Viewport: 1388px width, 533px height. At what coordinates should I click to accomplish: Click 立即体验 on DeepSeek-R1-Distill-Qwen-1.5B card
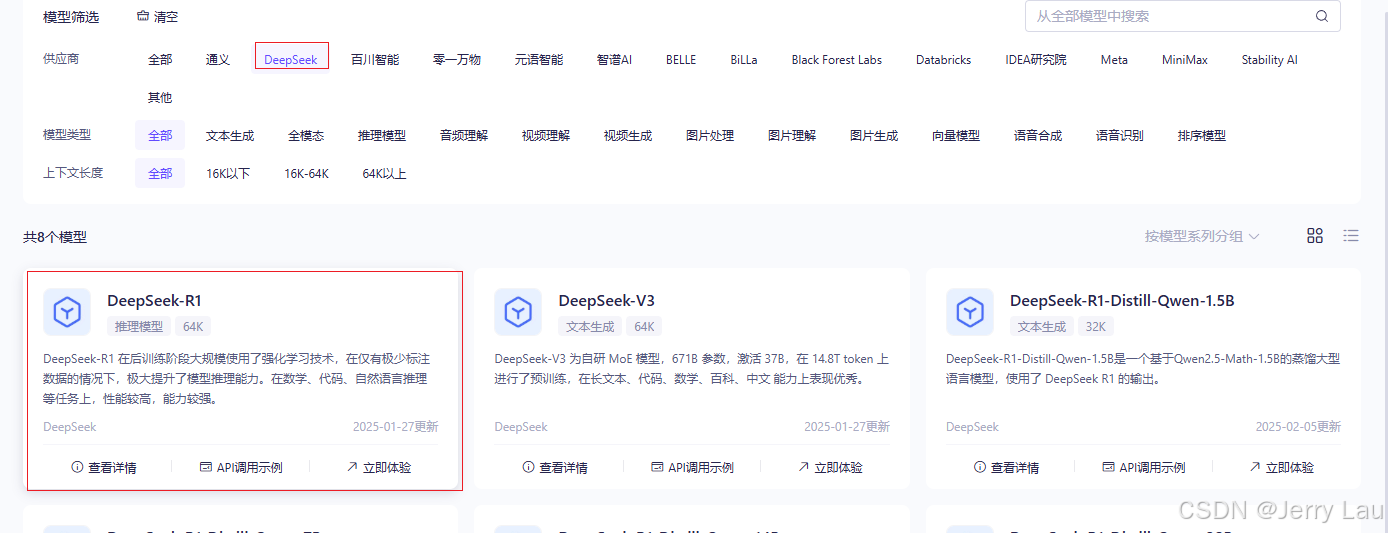coord(1282,467)
